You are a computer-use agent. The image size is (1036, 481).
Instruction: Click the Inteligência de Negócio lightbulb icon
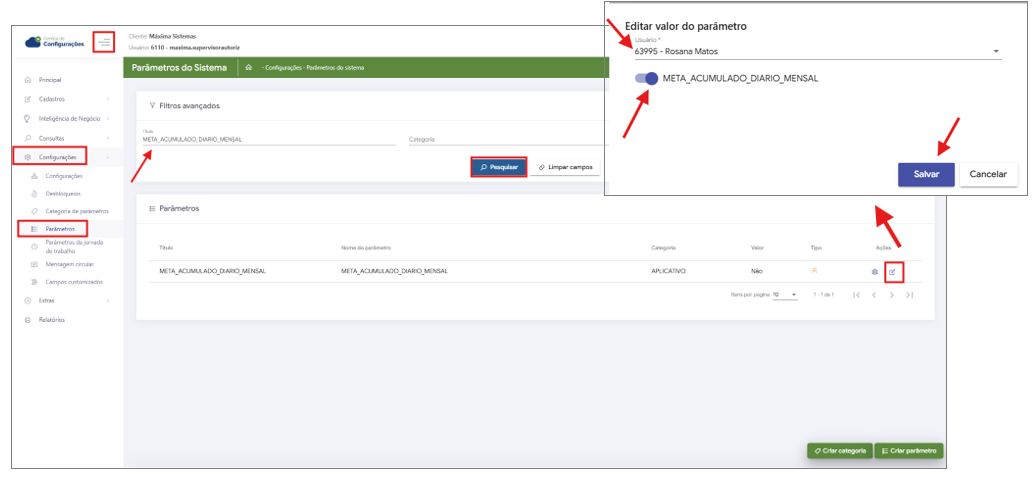click(x=27, y=119)
